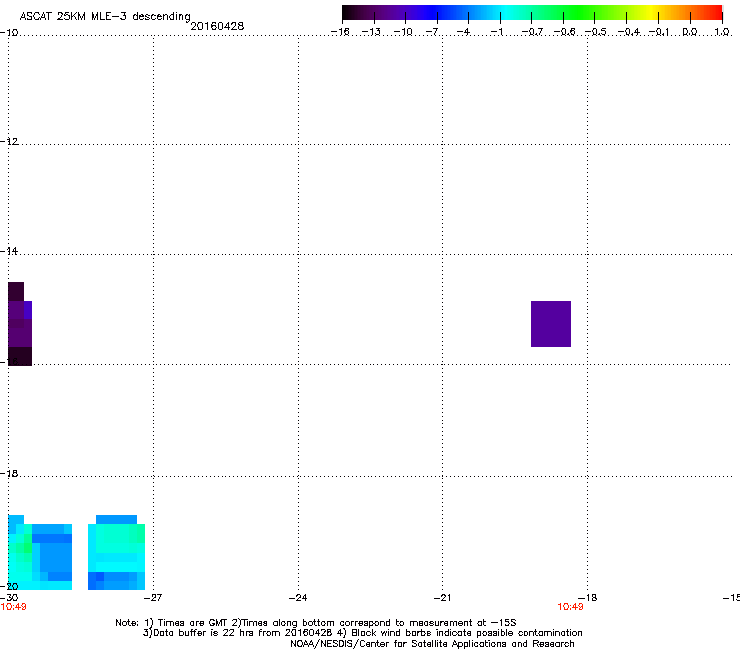740x650 pixels.
Task: Click the latitude axis label -18
Action: pyautogui.click(x=9, y=473)
